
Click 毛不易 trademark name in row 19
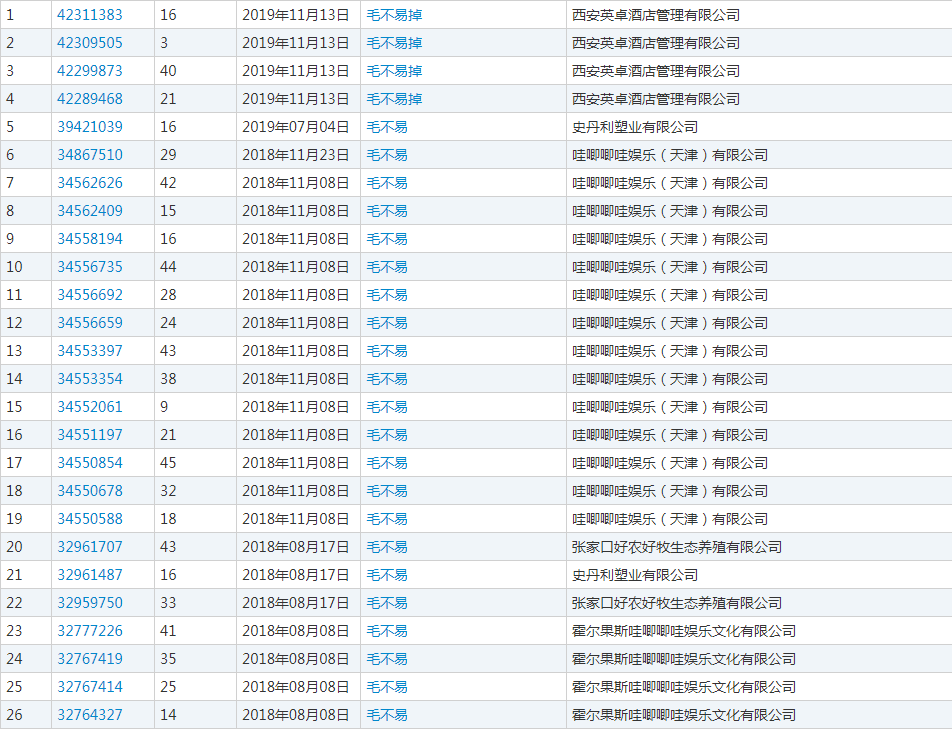coord(387,518)
